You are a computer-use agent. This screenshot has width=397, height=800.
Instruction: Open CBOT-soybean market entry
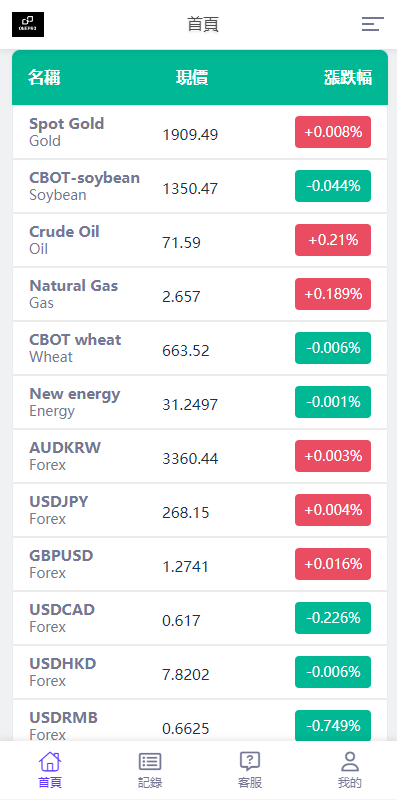(x=200, y=186)
